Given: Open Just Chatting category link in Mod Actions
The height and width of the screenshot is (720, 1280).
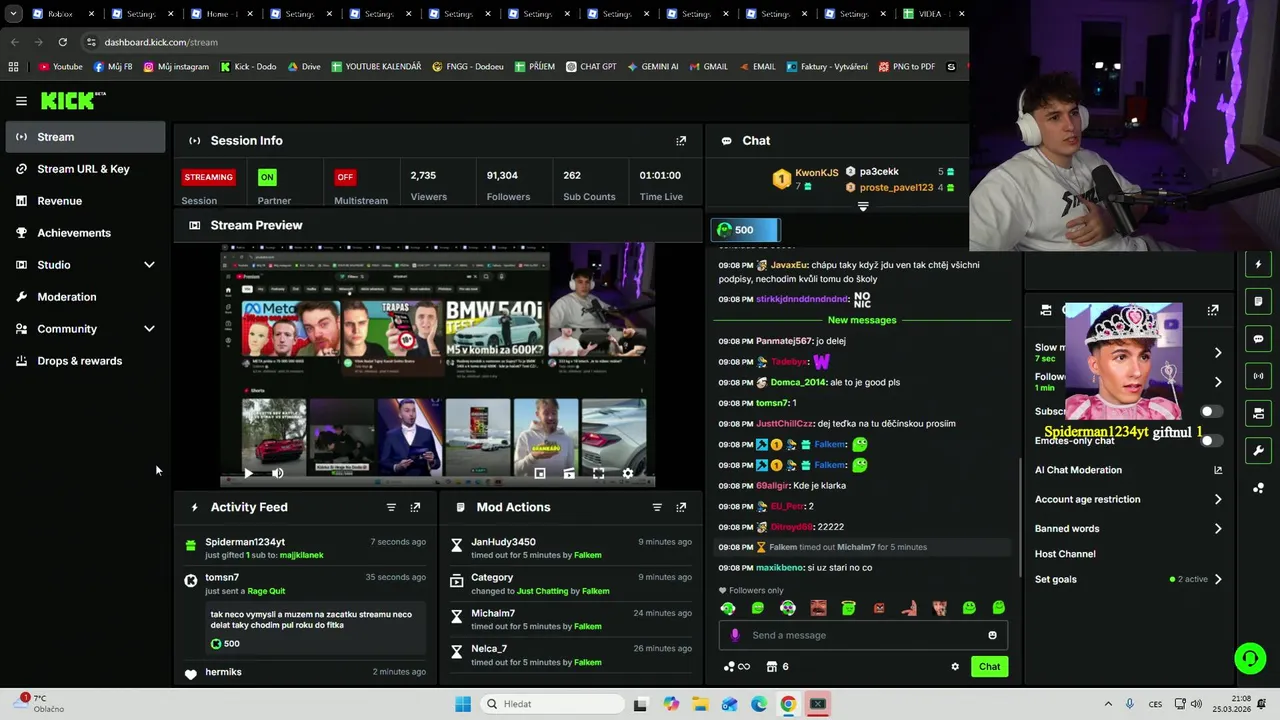Looking at the screenshot, I should (x=542, y=591).
